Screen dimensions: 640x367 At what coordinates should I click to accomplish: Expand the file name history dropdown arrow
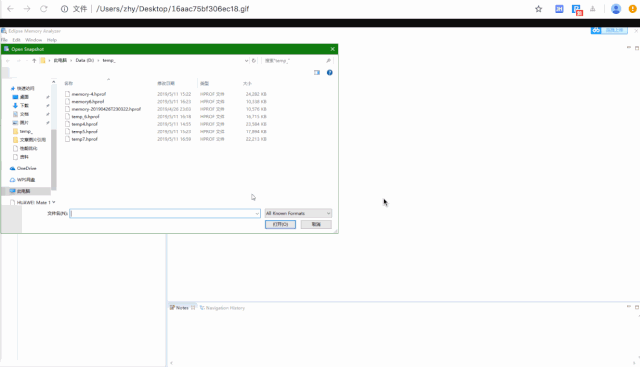coord(257,213)
